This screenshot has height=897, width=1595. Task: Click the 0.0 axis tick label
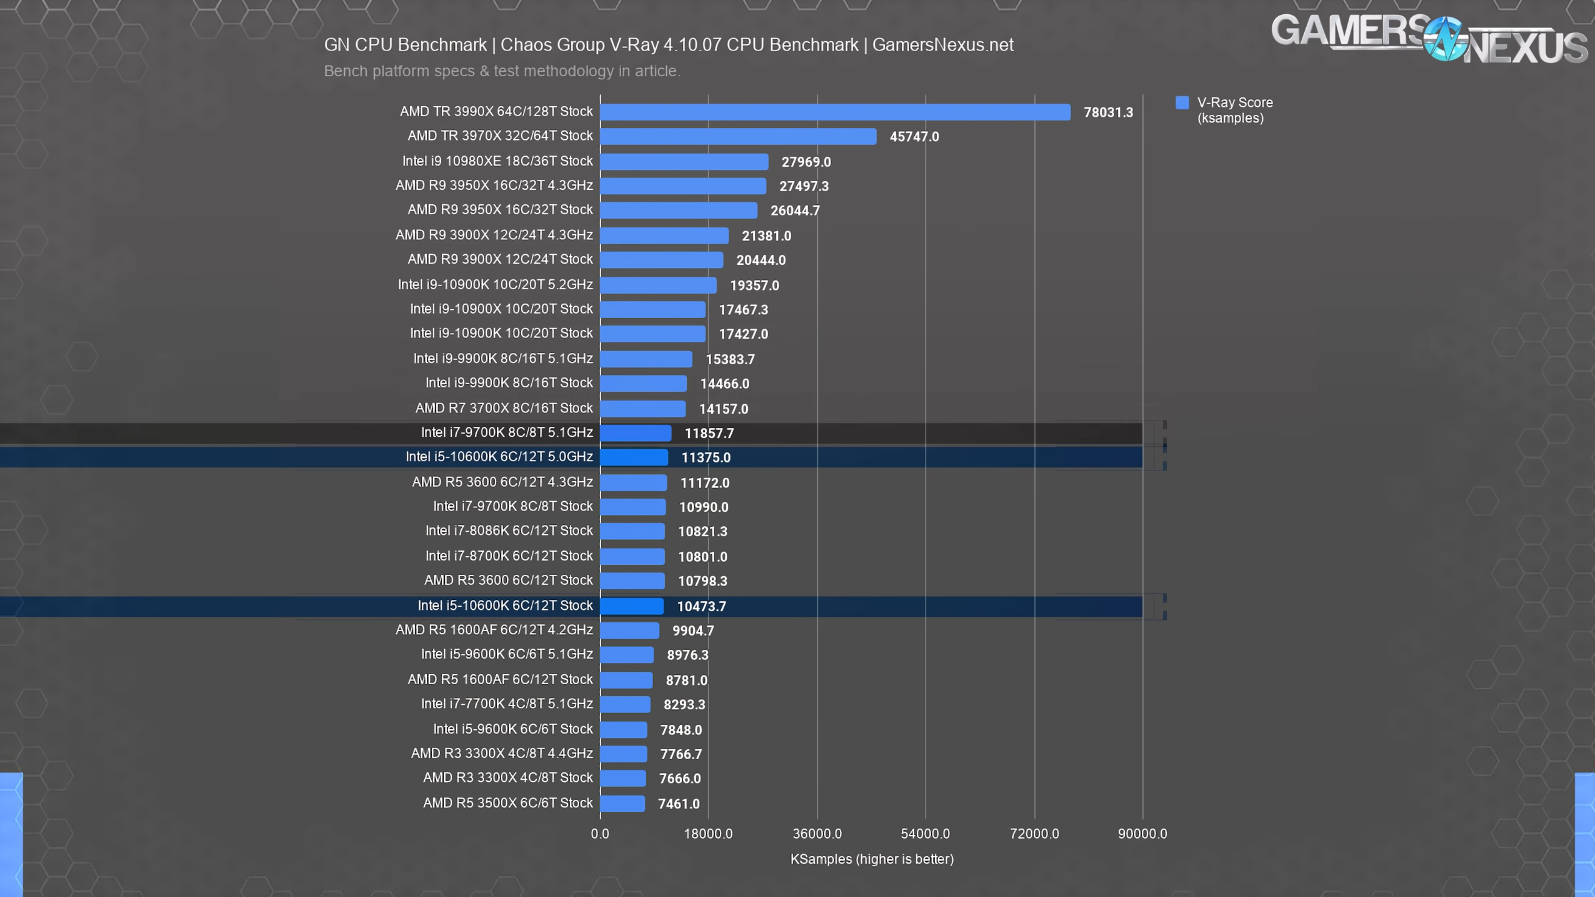click(x=600, y=834)
